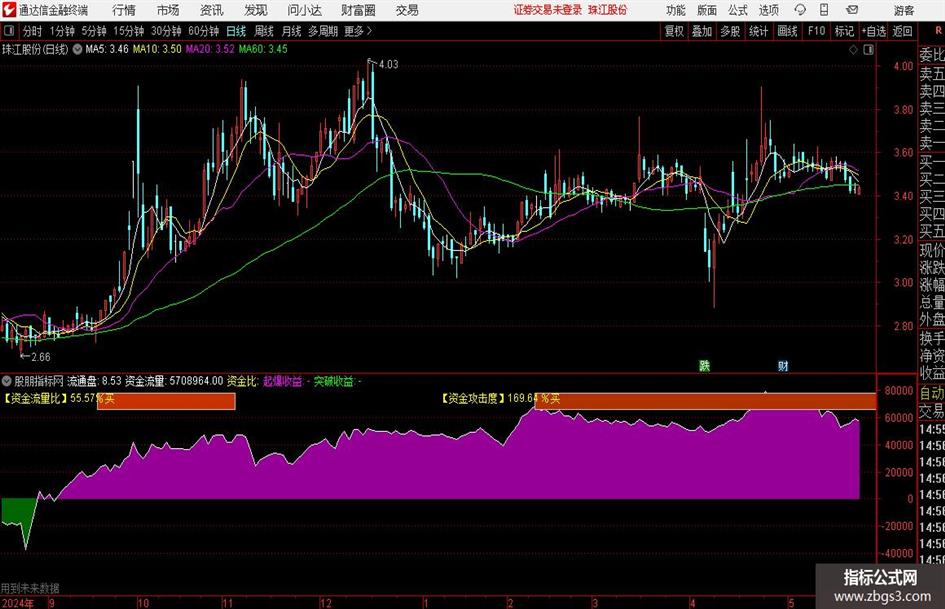Open the 多周期 multi-period view
This screenshot has height=609, width=945.
click(323, 31)
